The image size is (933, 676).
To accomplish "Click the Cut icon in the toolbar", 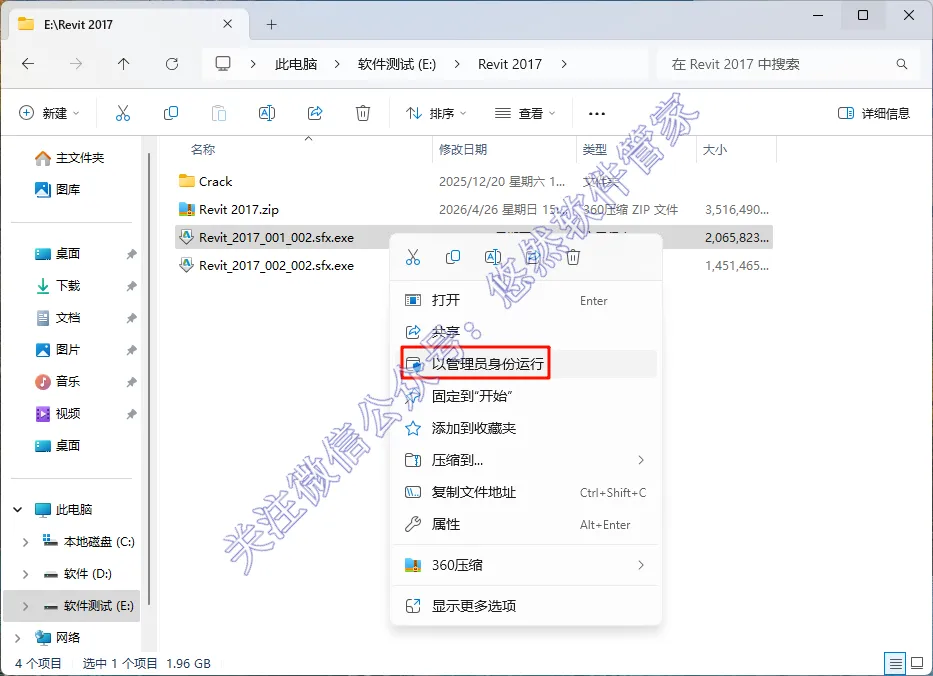I will tap(123, 113).
